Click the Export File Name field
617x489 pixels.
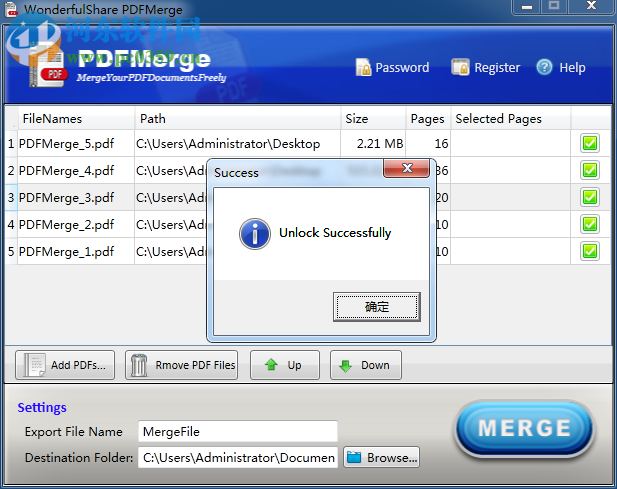click(x=238, y=431)
